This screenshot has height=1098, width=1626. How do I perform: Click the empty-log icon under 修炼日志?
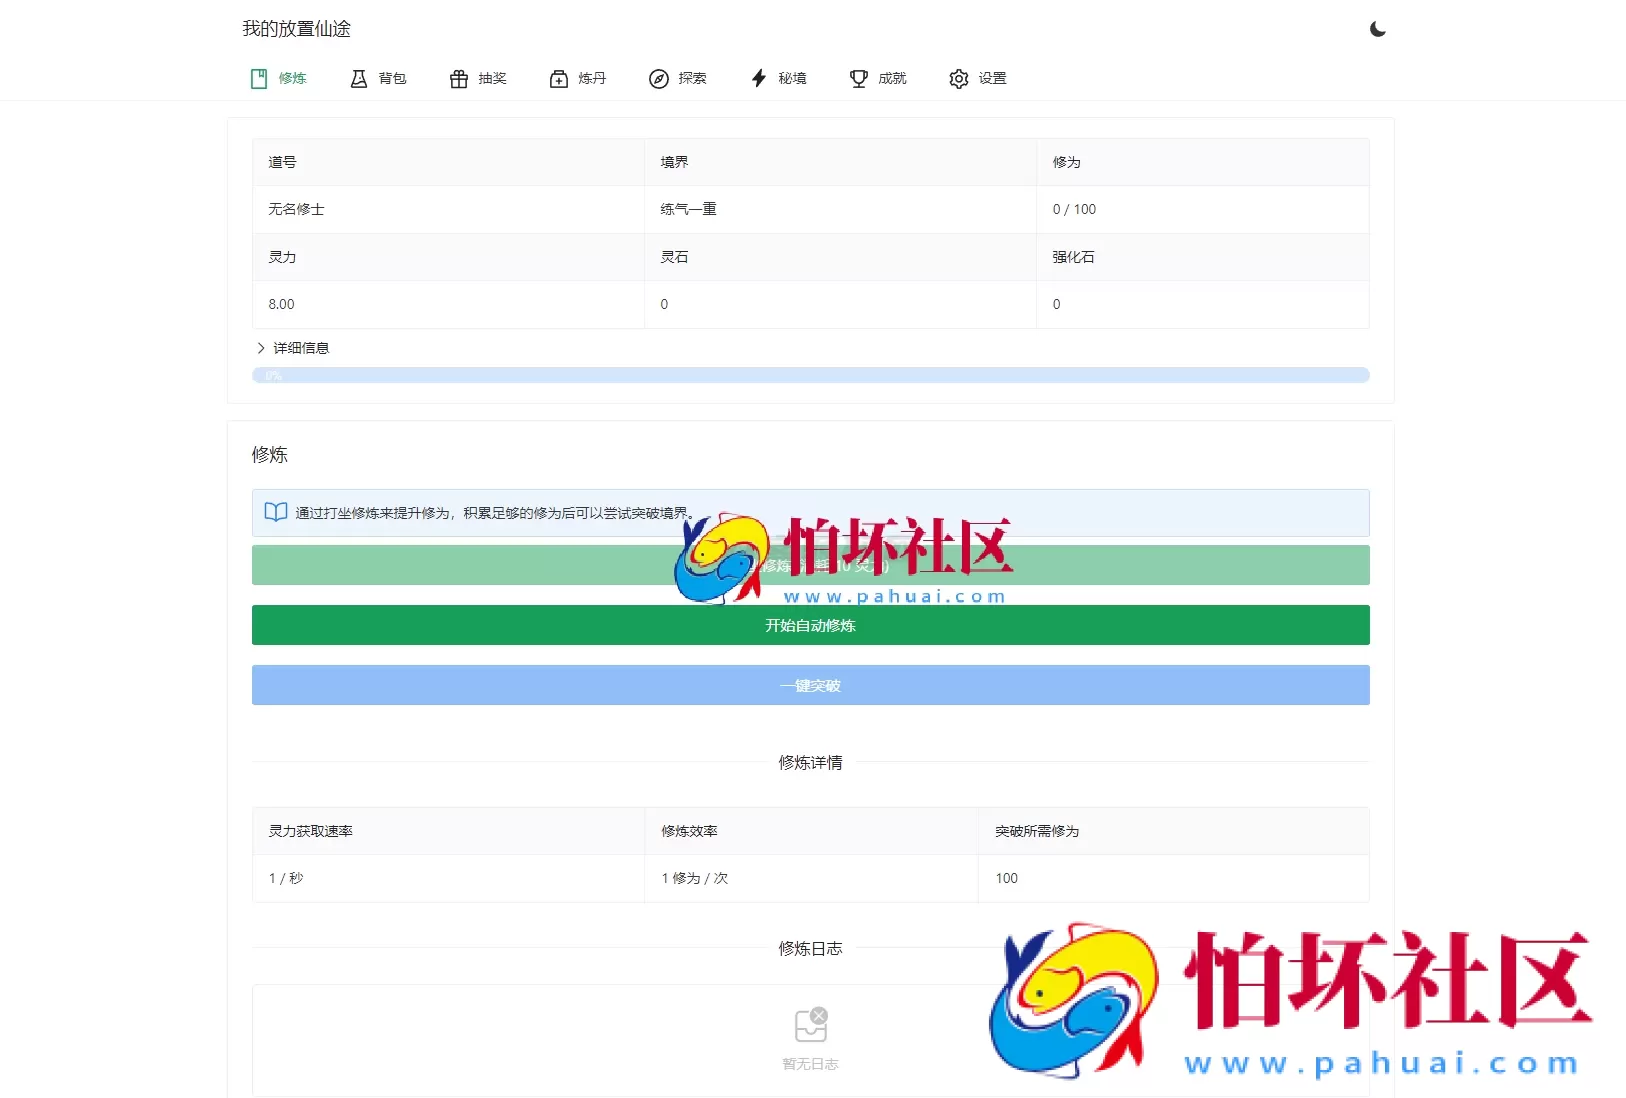click(x=810, y=1025)
